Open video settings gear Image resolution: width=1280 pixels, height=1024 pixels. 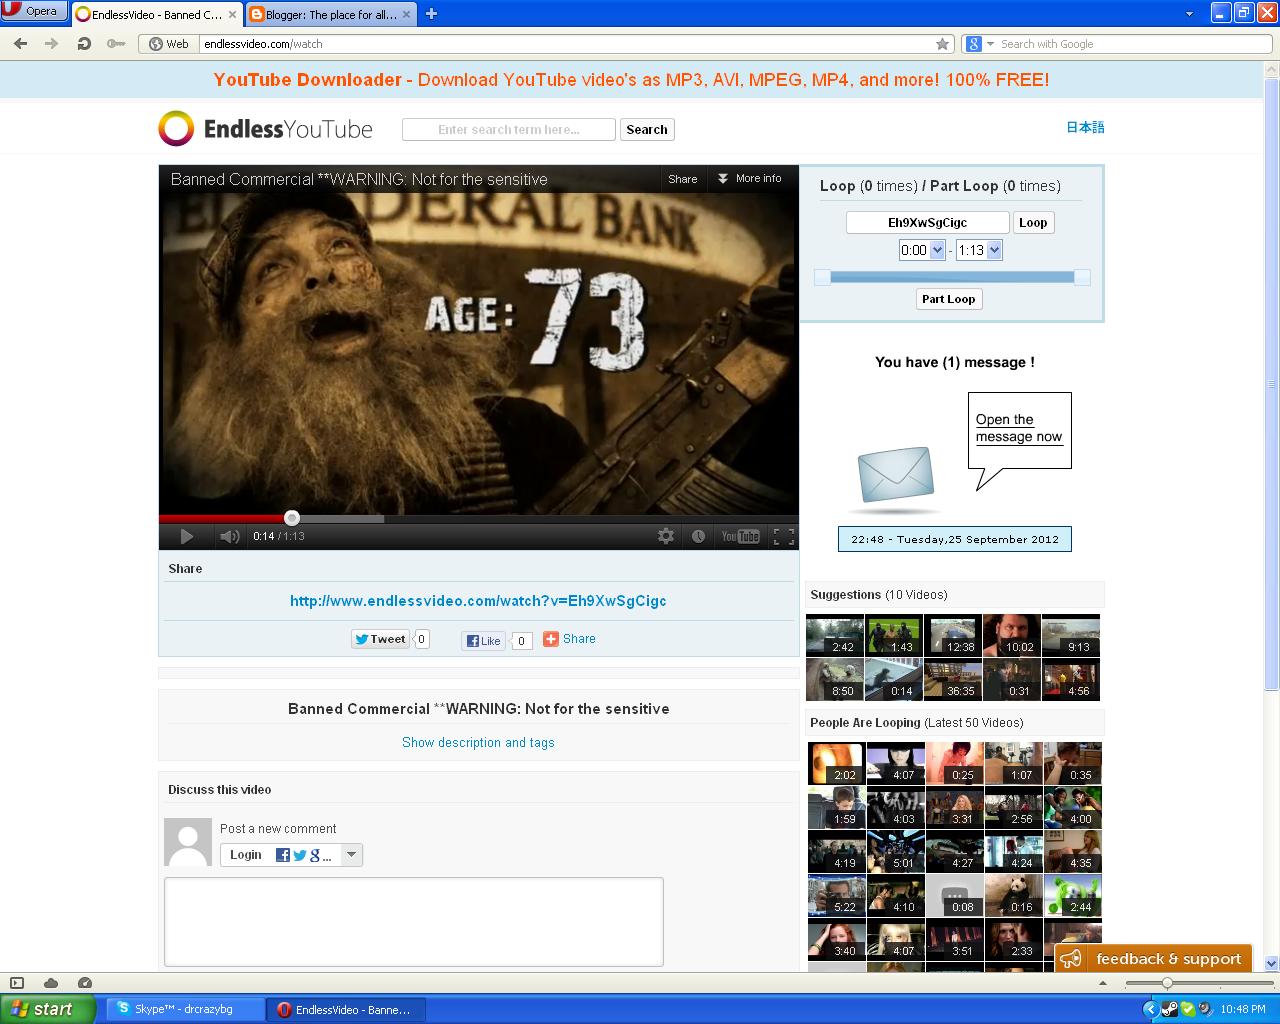coord(666,537)
